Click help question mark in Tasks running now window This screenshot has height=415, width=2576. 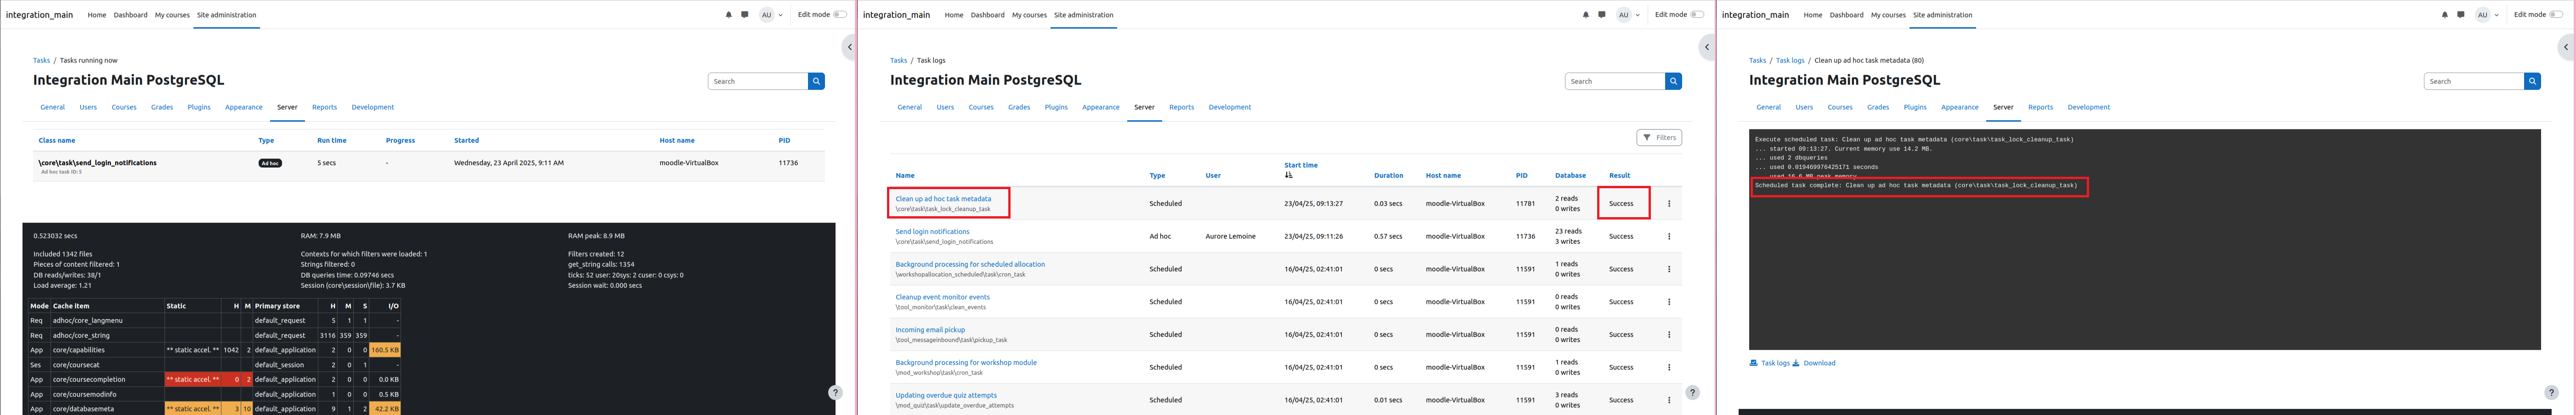[835, 393]
